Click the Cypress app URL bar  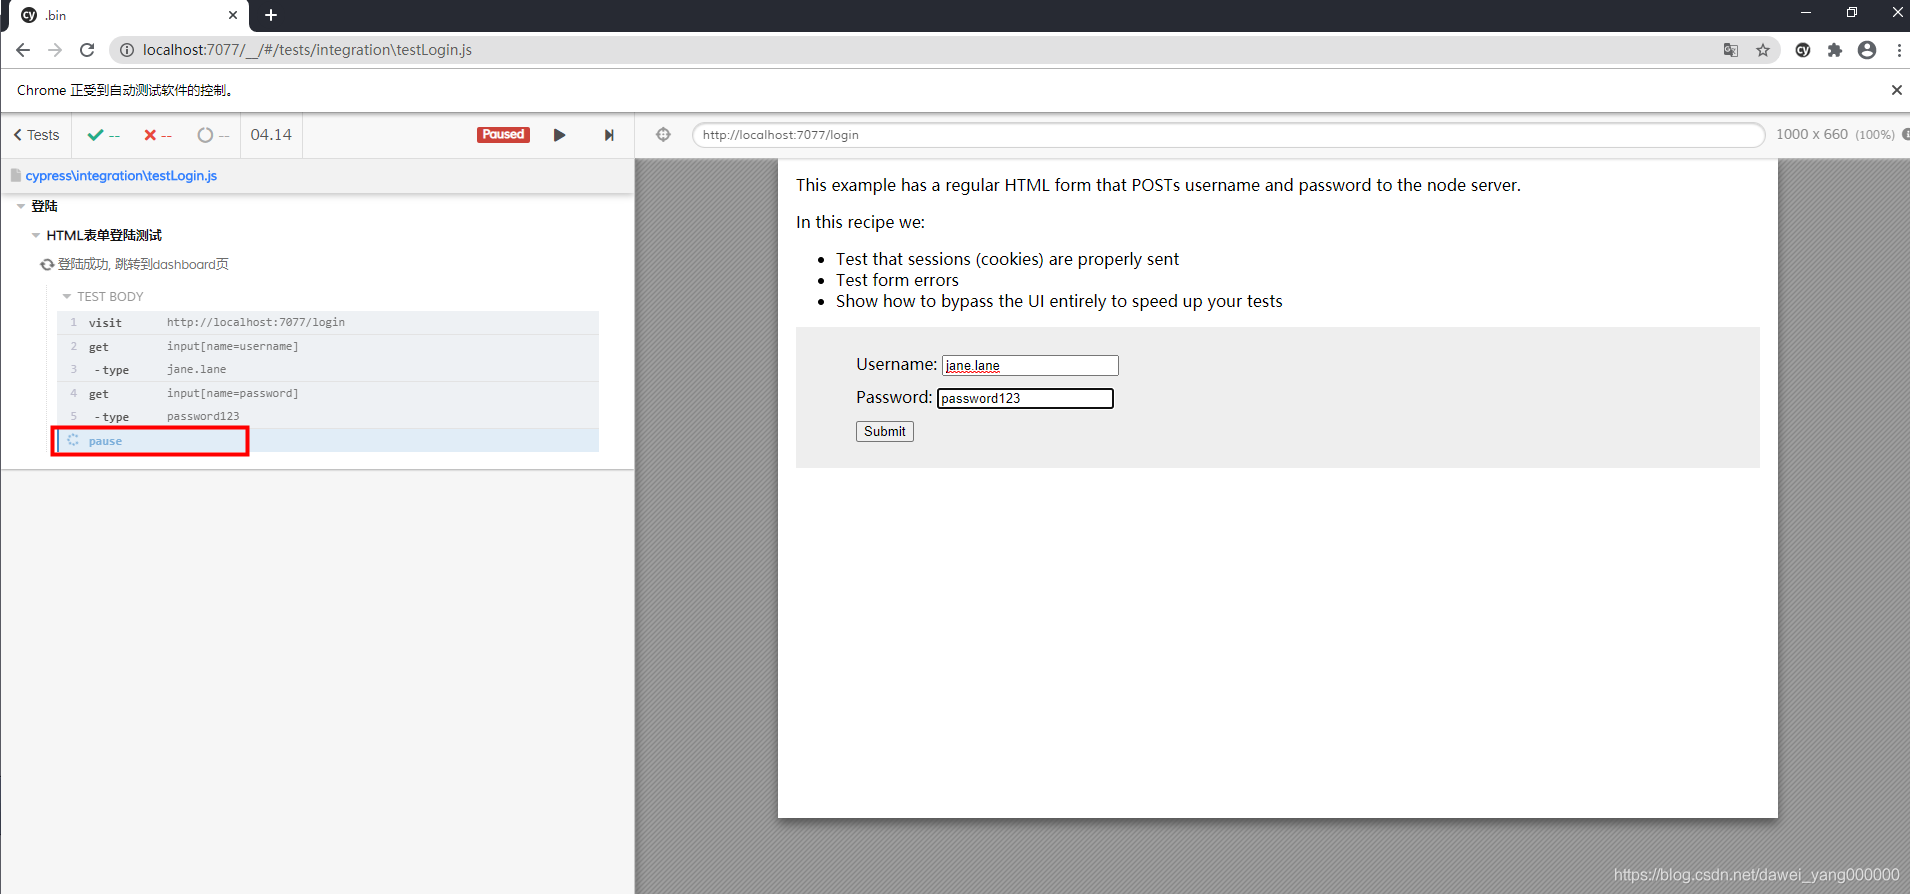[x=1228, y=135]
